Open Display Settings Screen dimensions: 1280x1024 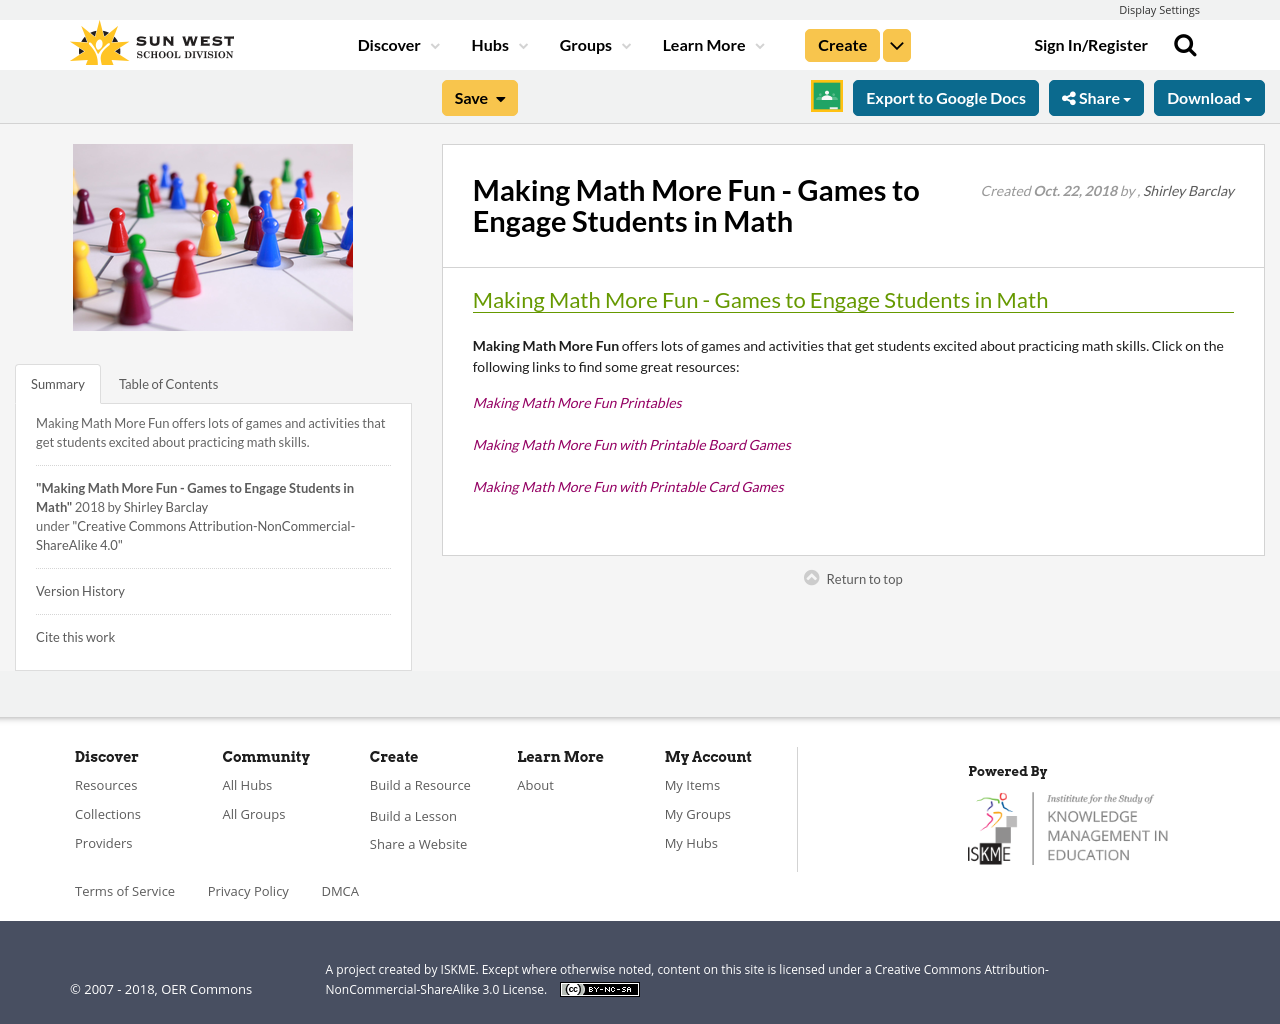(x=1159, y=9)
